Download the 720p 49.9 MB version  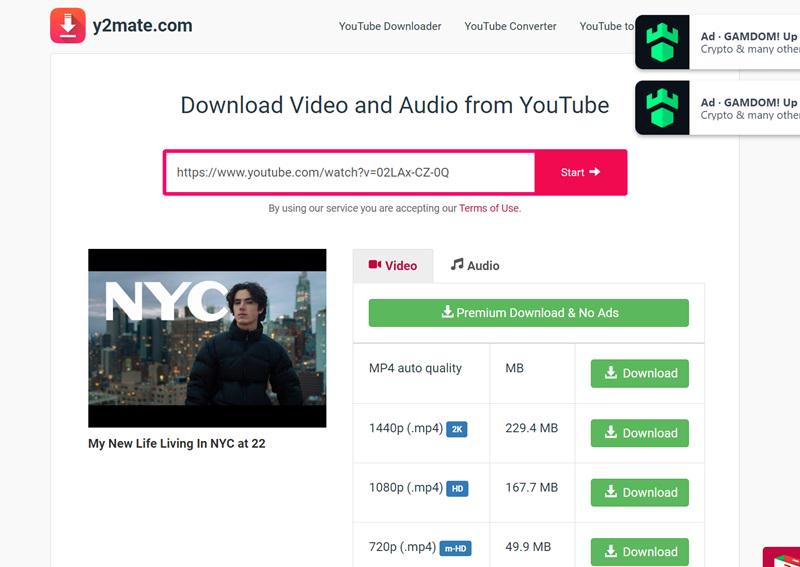(x=640, y=552)
